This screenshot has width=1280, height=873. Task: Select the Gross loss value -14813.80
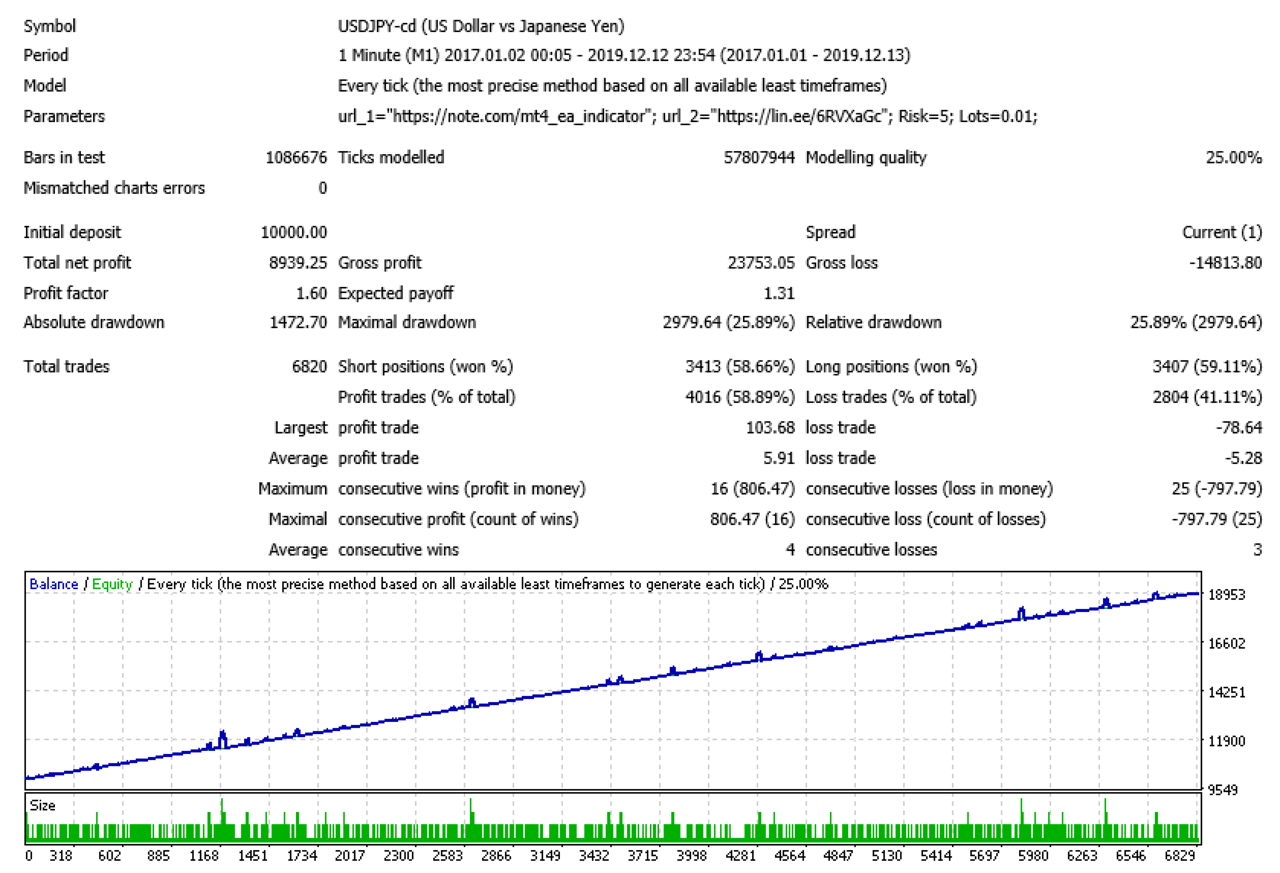pyautogui.click(x=1226, y=263)
